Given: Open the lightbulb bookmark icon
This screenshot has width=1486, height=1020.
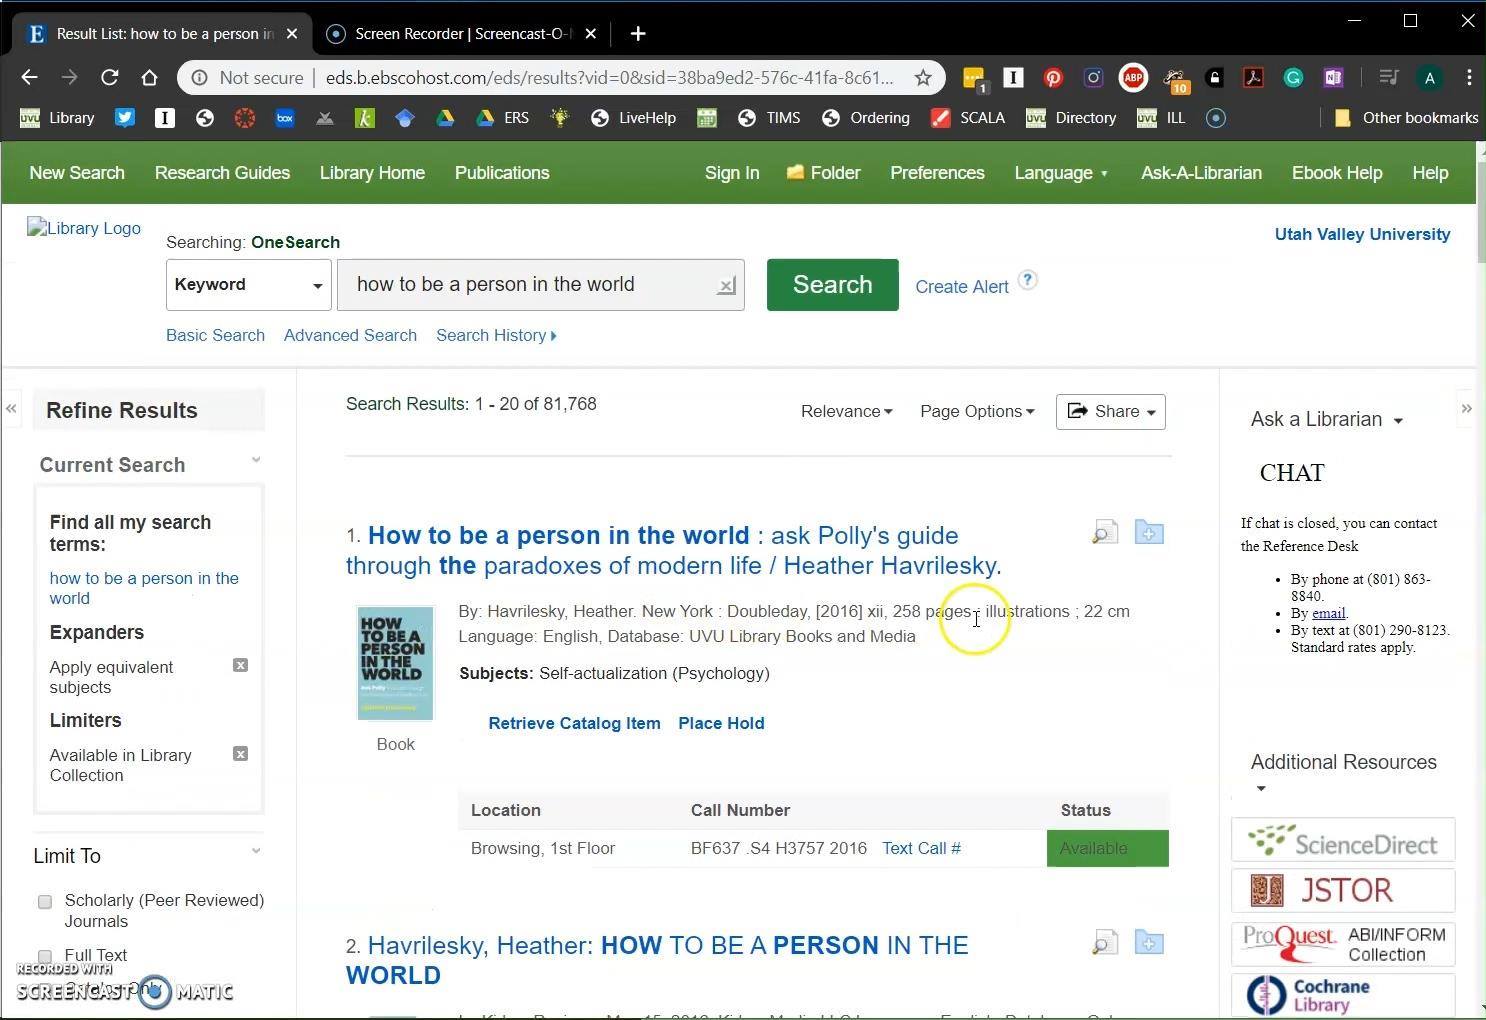Looking at the screenshot, I should [x=560, y=117].
